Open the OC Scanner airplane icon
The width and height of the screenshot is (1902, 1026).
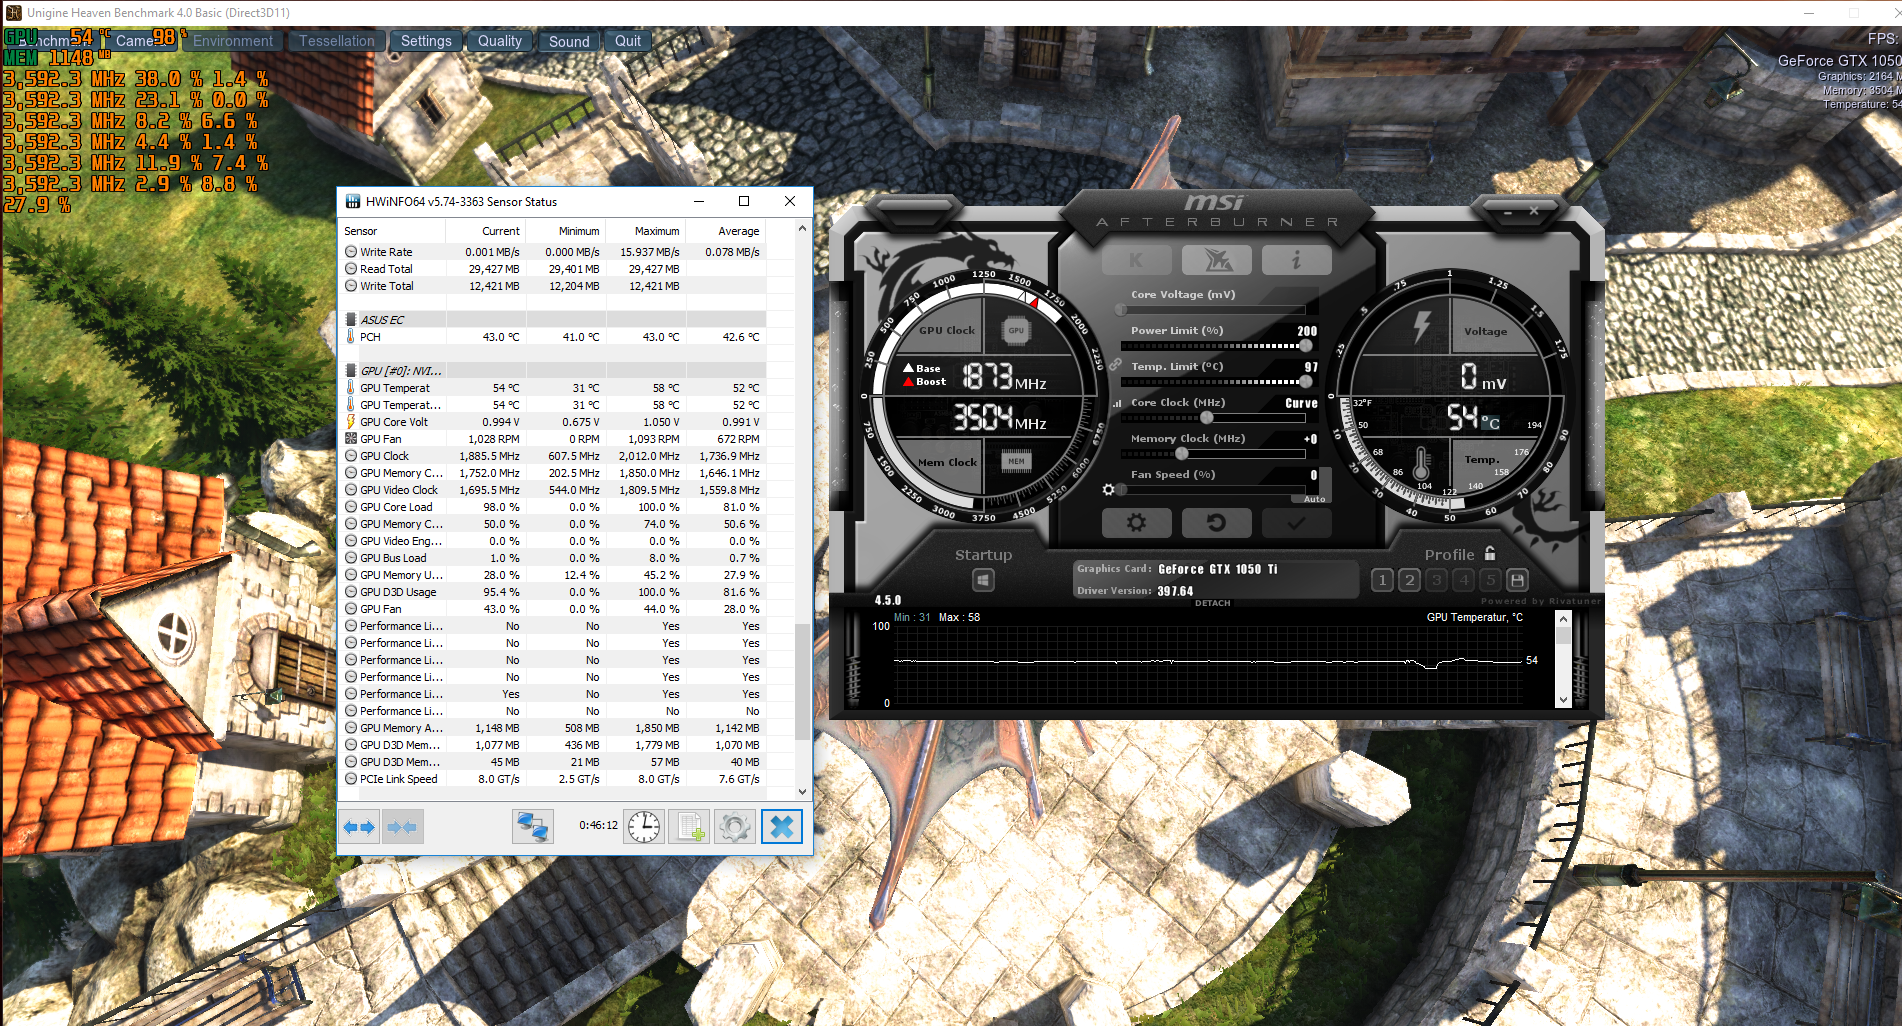coord(1216,261)
